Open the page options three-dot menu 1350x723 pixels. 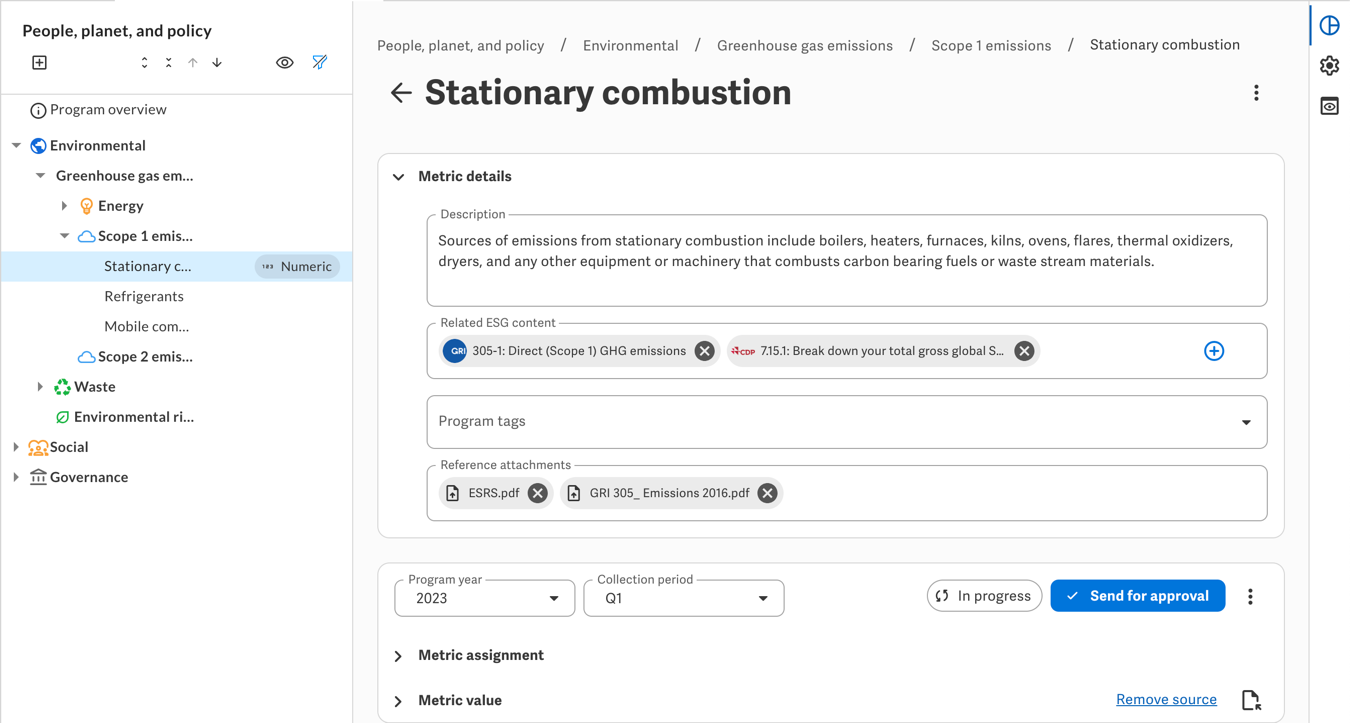[1257, 92]
